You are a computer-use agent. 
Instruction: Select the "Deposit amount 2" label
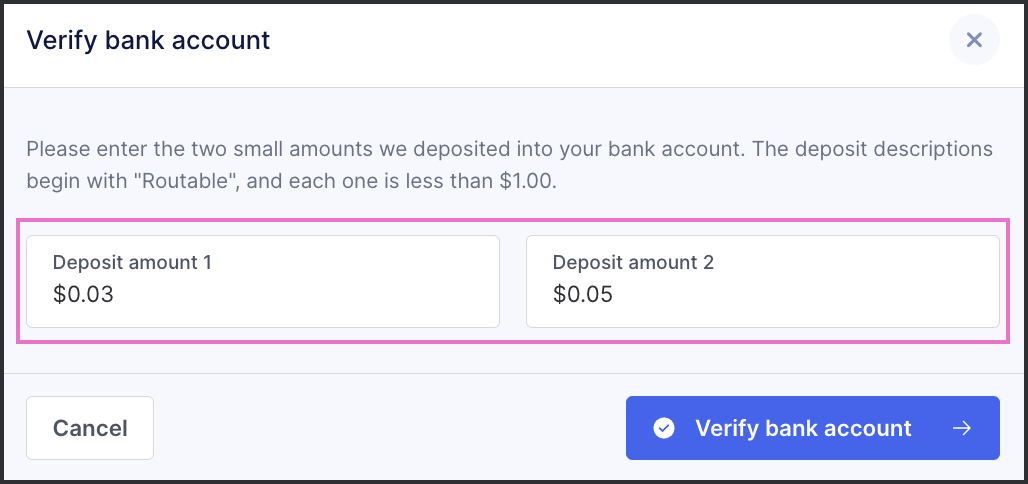click(633, 262)
